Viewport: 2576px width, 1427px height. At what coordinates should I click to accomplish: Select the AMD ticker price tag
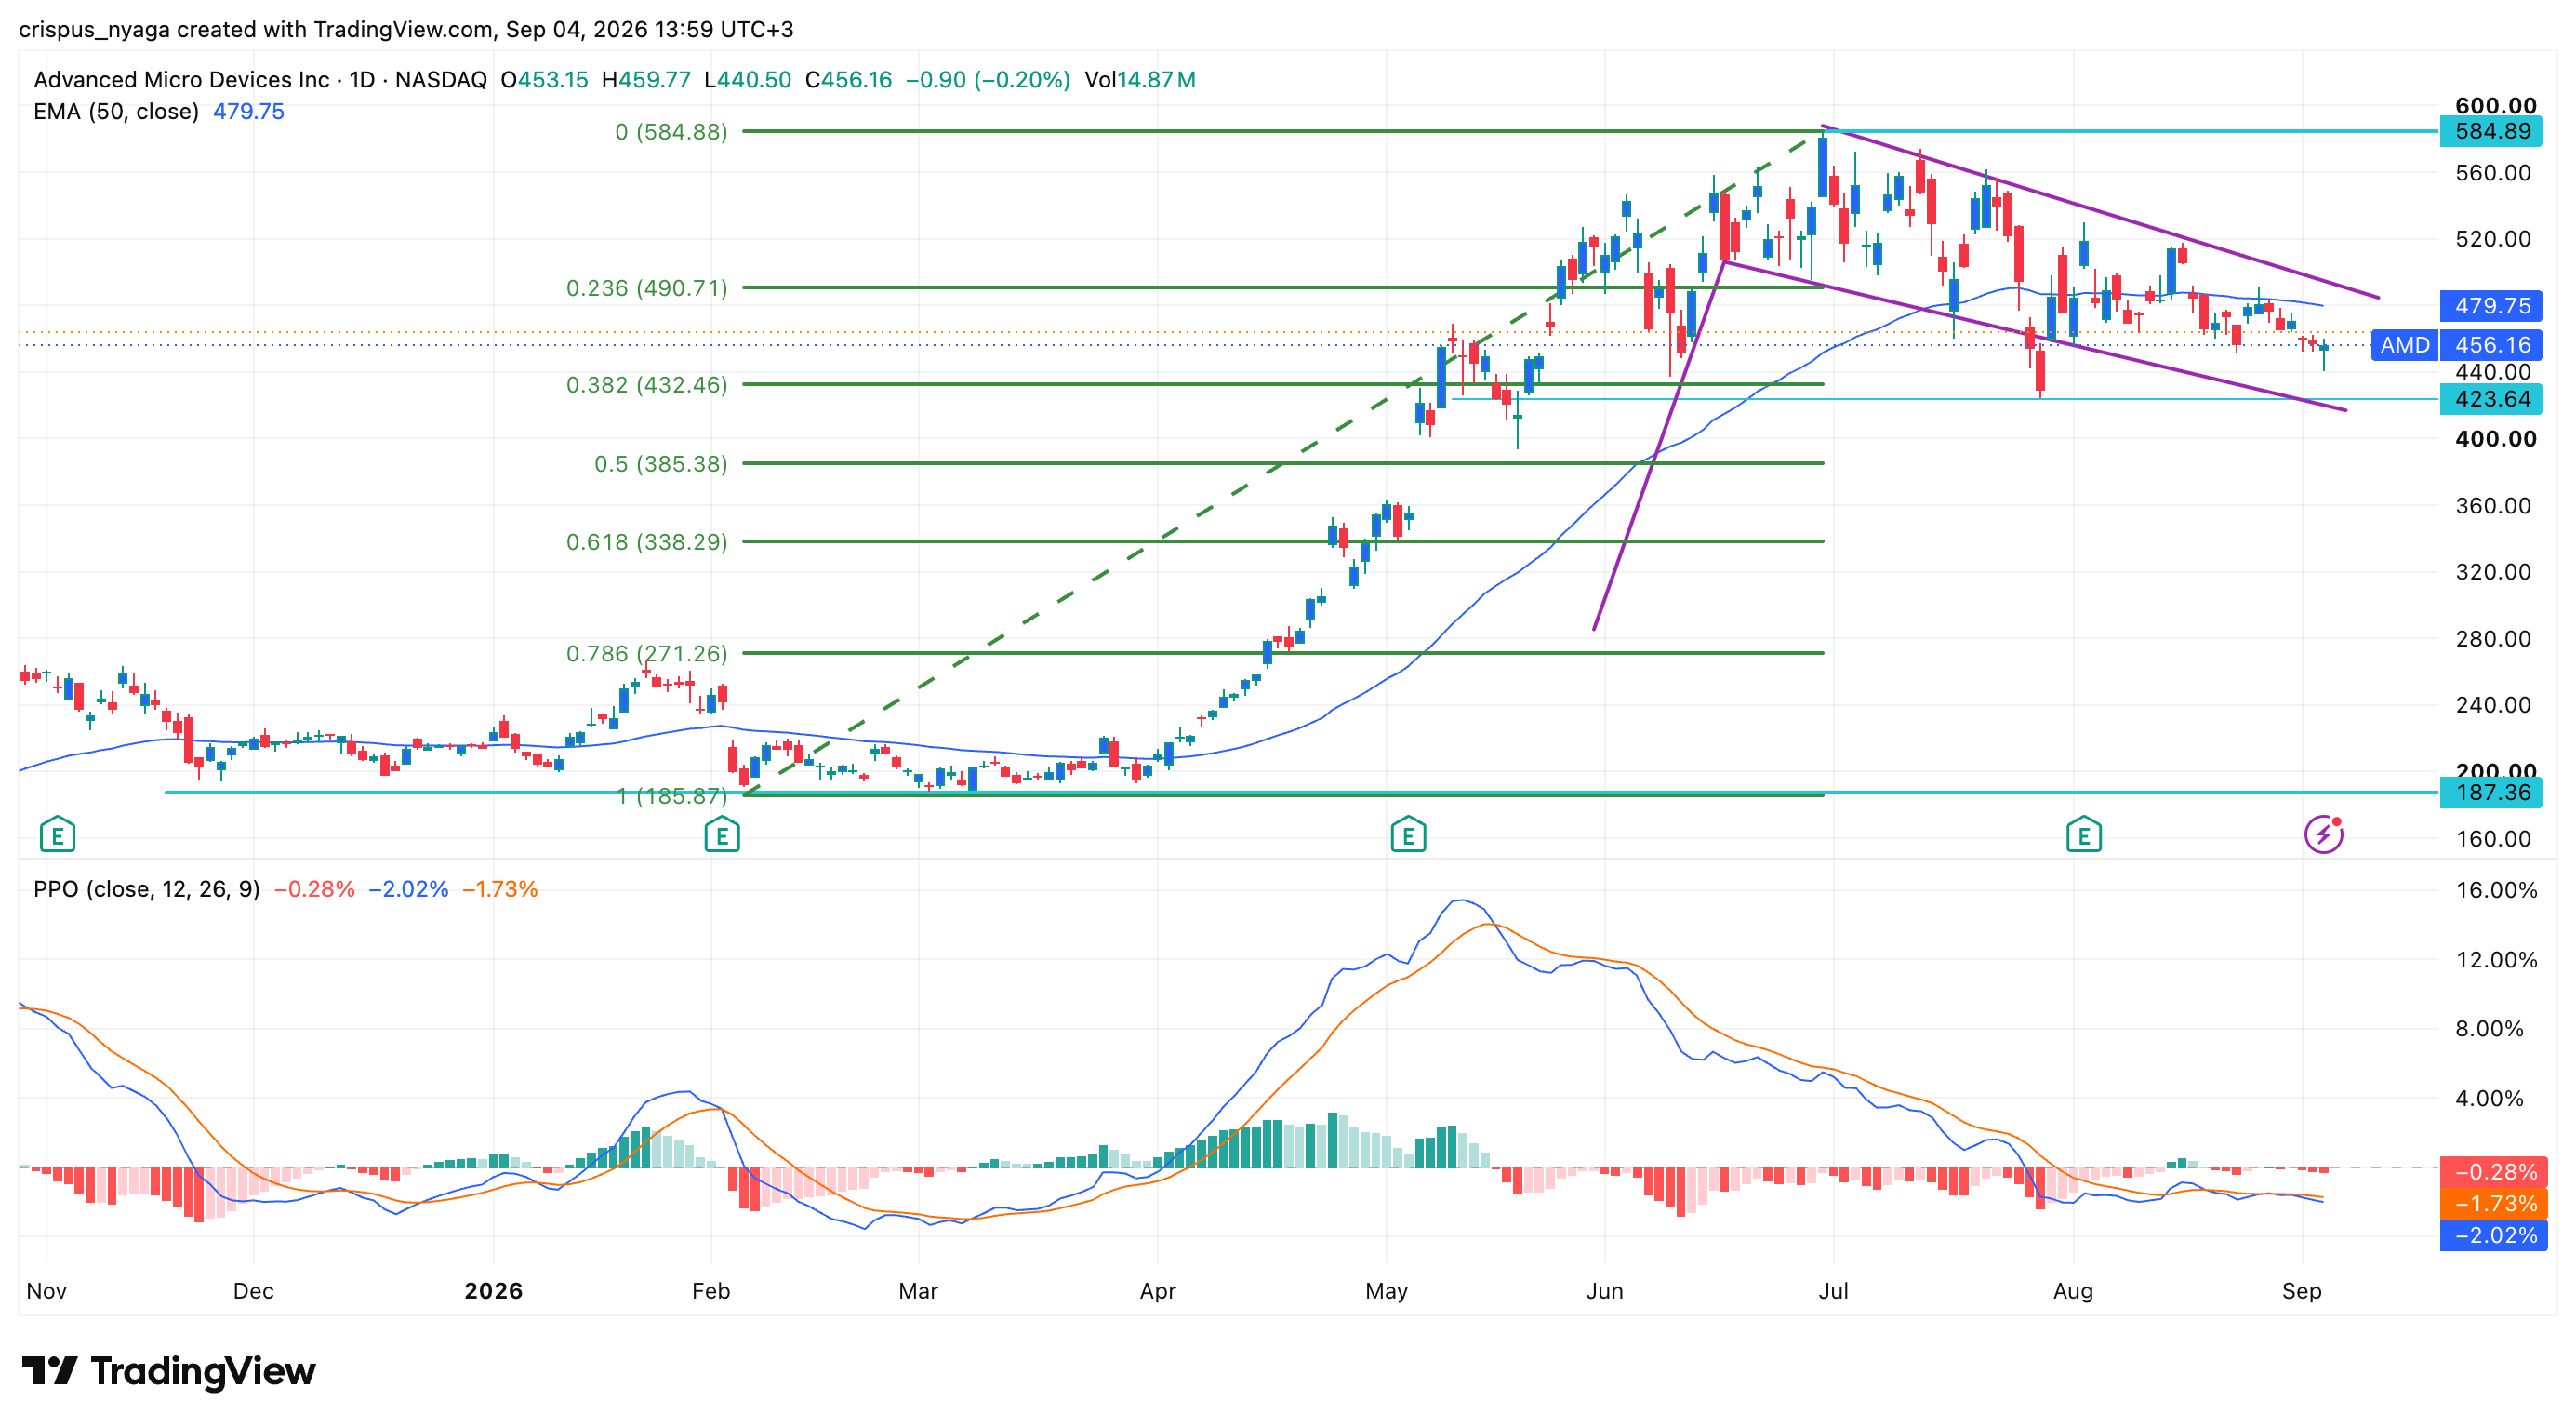(x=2403, y=345)
